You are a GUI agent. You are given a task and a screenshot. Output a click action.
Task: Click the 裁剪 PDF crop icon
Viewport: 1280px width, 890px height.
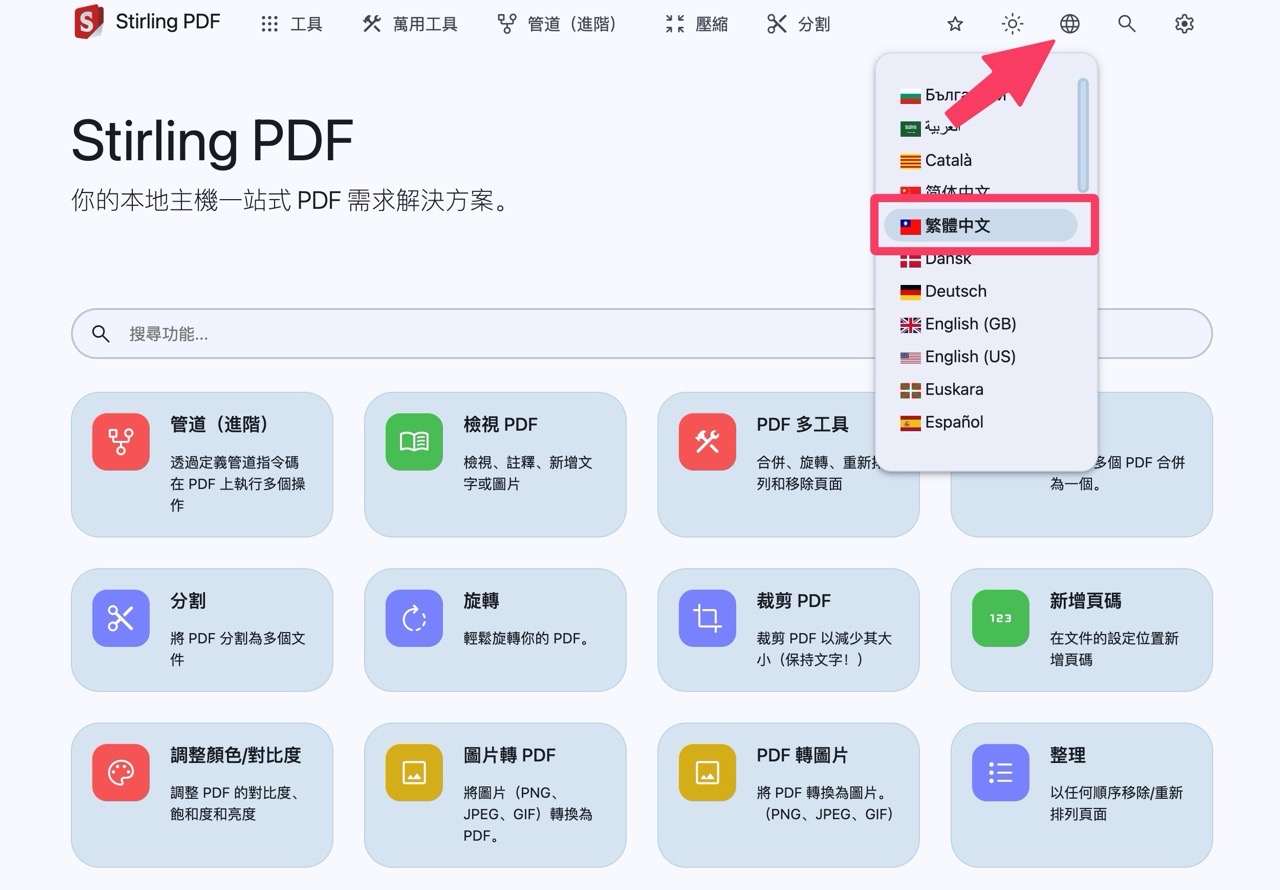pyautogui.click(x=707, y=618)
